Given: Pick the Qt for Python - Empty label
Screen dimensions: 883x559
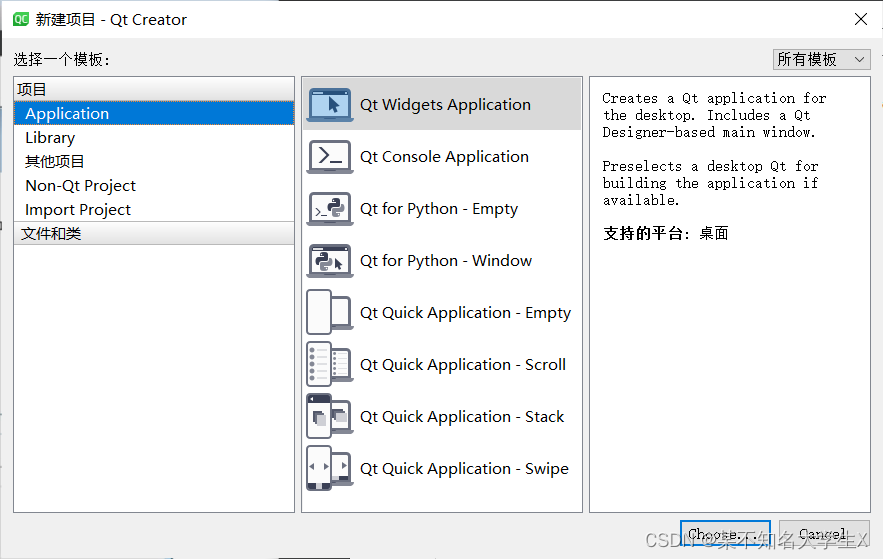Looking at the screenshot, I should point(439,209).
